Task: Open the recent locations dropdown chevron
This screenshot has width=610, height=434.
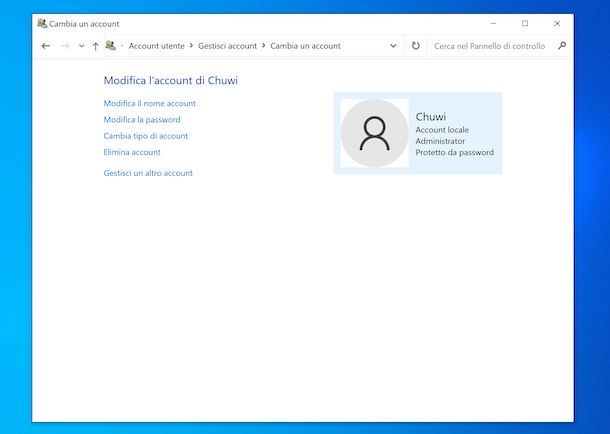Action: tap(81, 46)
